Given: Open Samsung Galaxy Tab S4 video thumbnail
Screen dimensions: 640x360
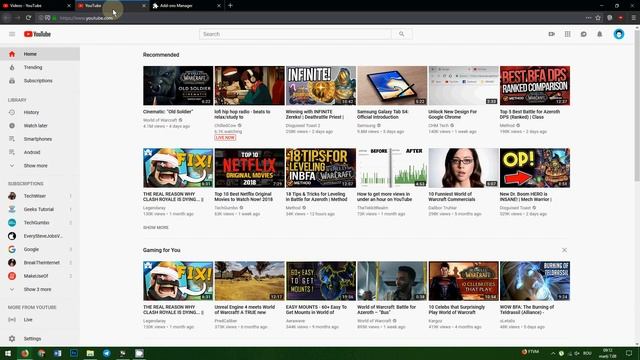Looking at the screenshot, I should click(x=392, y=86).
